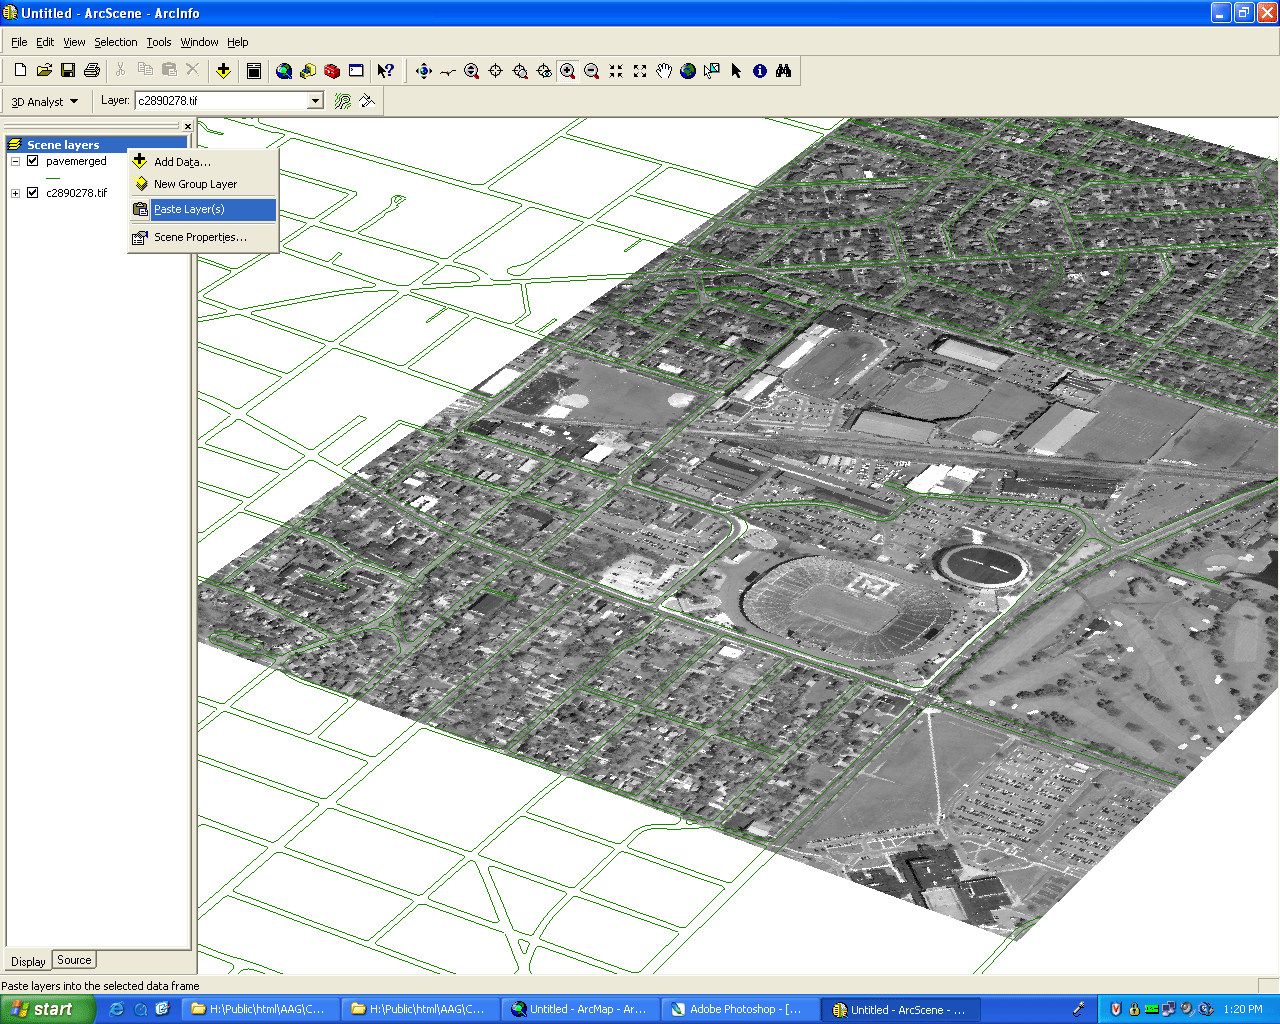The image size is (1280, 1024).
Task: Toggle the c2890278.tif layer checkbox
Action: (x=33, y=193)
